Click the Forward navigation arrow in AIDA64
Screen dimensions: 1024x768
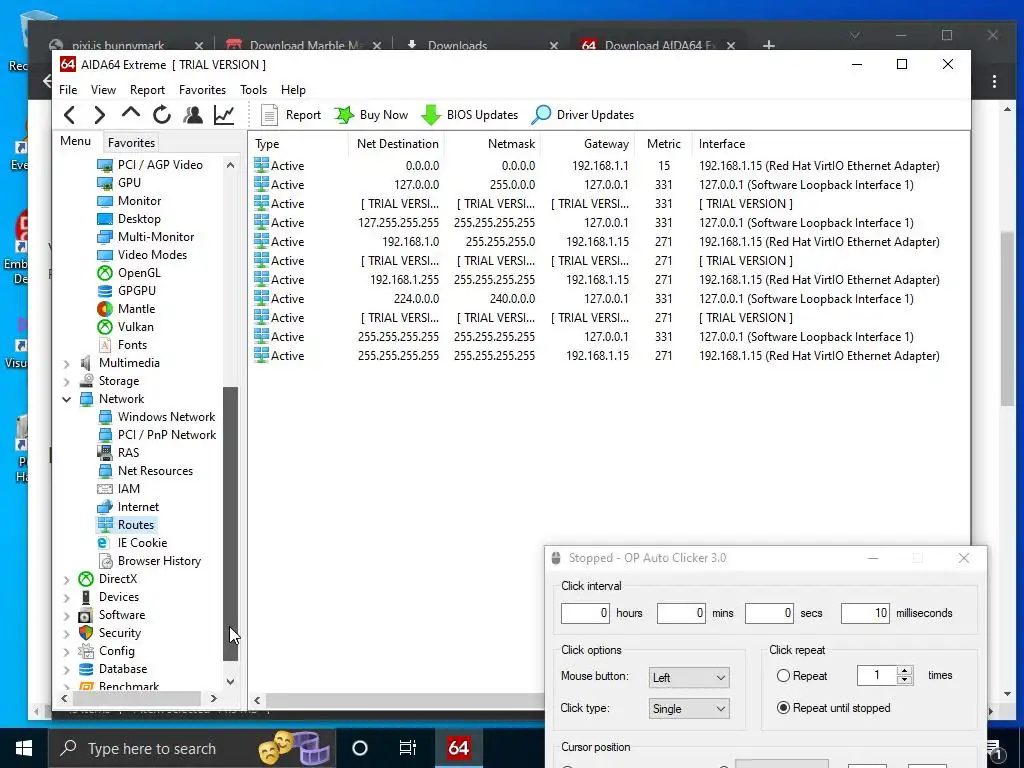(99, 115)
